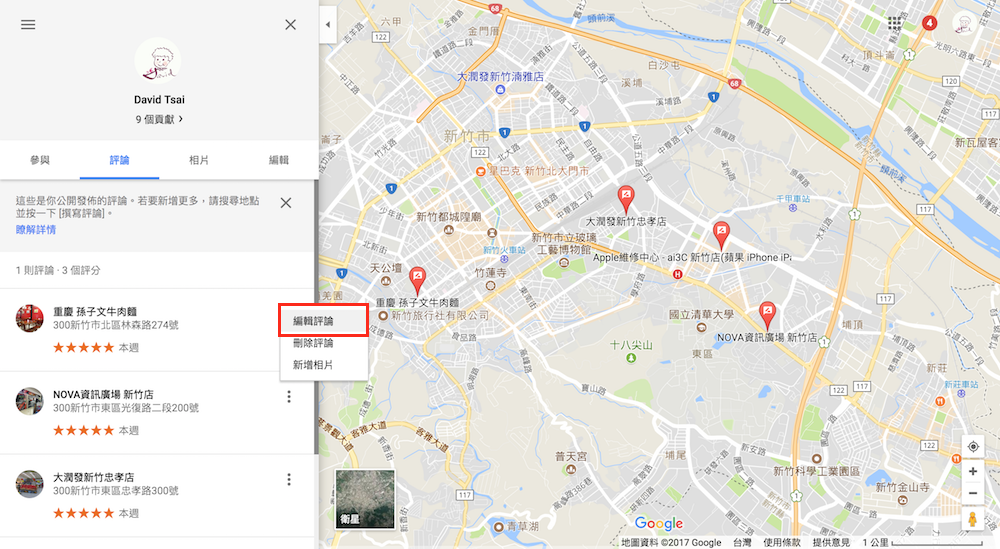Click the red map pin for NOVA資訊廣場
The width and height of the screenshot is (1000, 549).
767,316
